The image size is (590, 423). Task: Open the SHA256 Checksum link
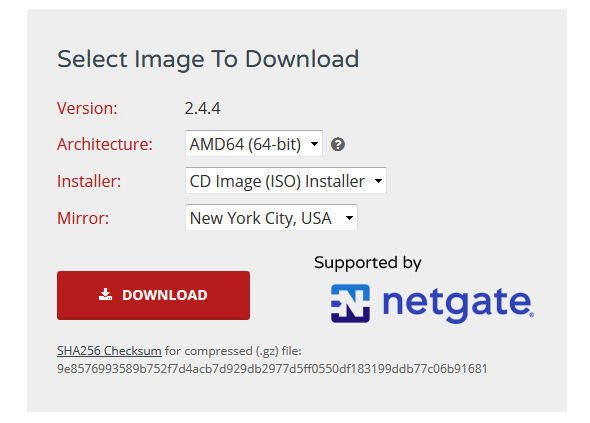tap(109, 351)
